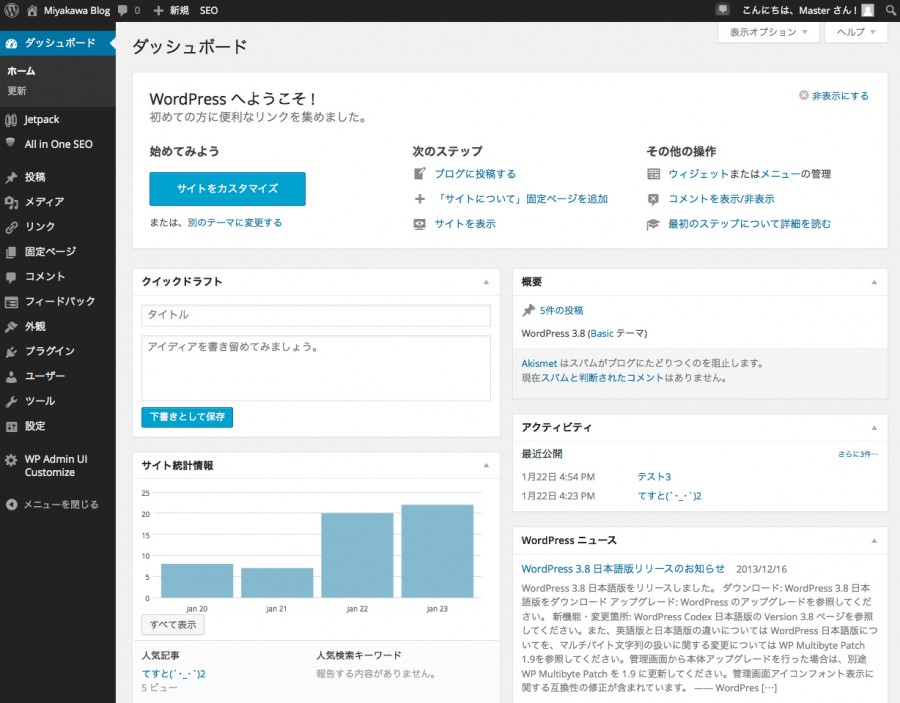The width and height of the screenshot is (900, 703).
Task: Click the リンク chain icon
Action: 11,227
